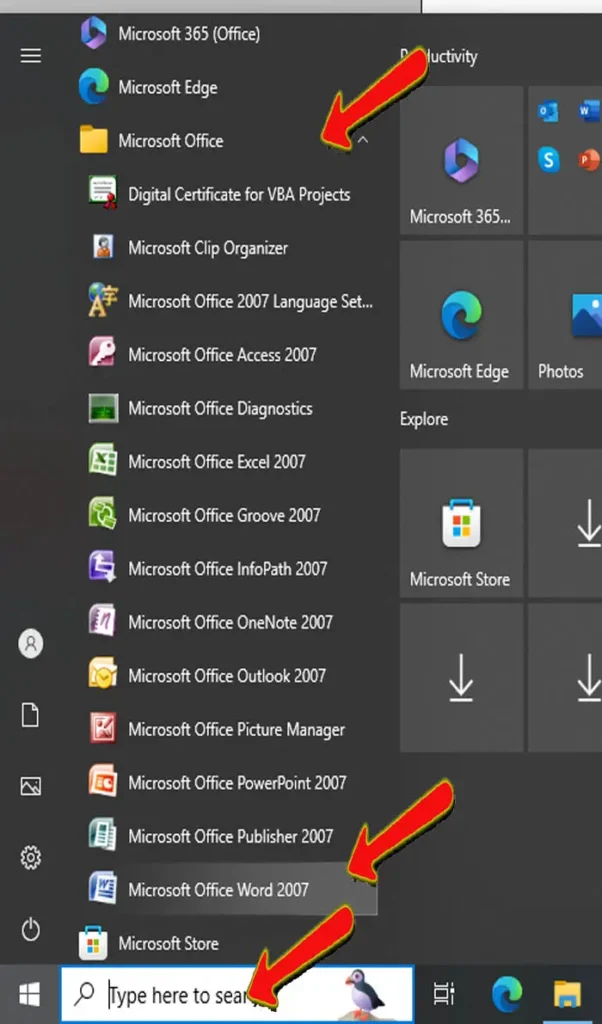This screenshot has height=1024, width=602.
Task: Open Settings gear in Start sidebar
Action: click(31, 857)
